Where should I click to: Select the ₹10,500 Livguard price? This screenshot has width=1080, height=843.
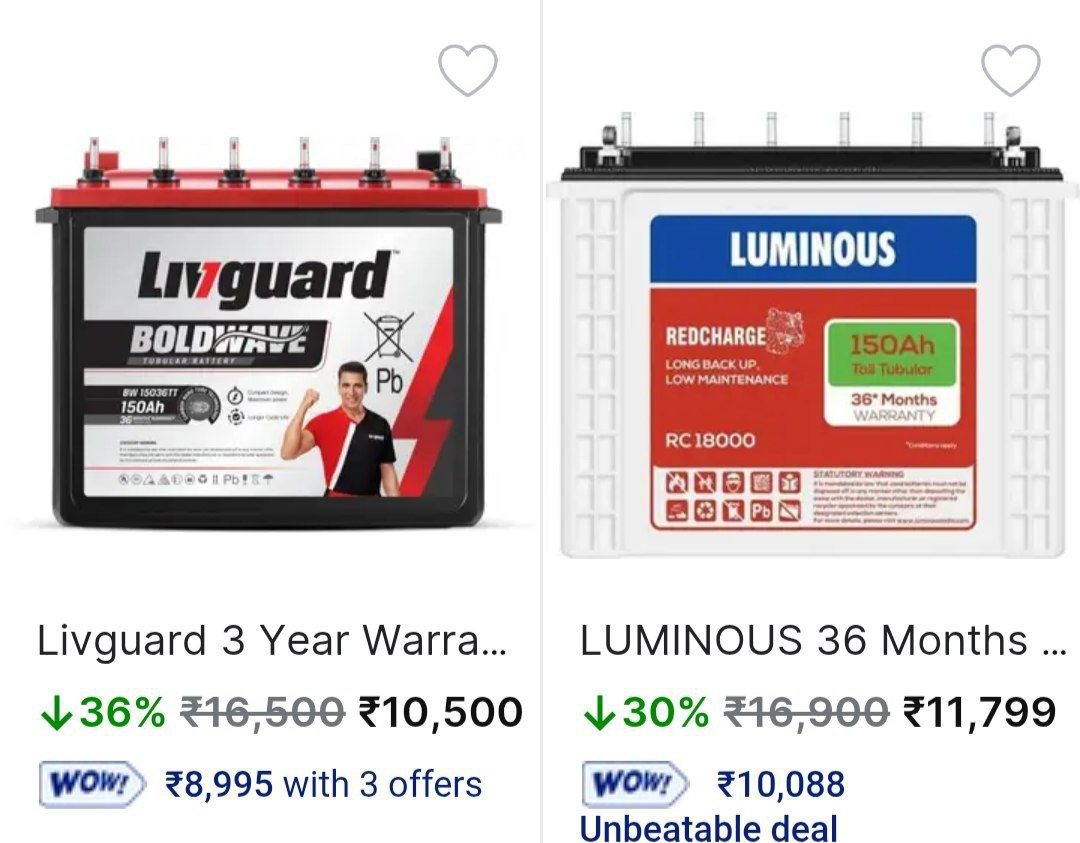click(x=441, y=712)
